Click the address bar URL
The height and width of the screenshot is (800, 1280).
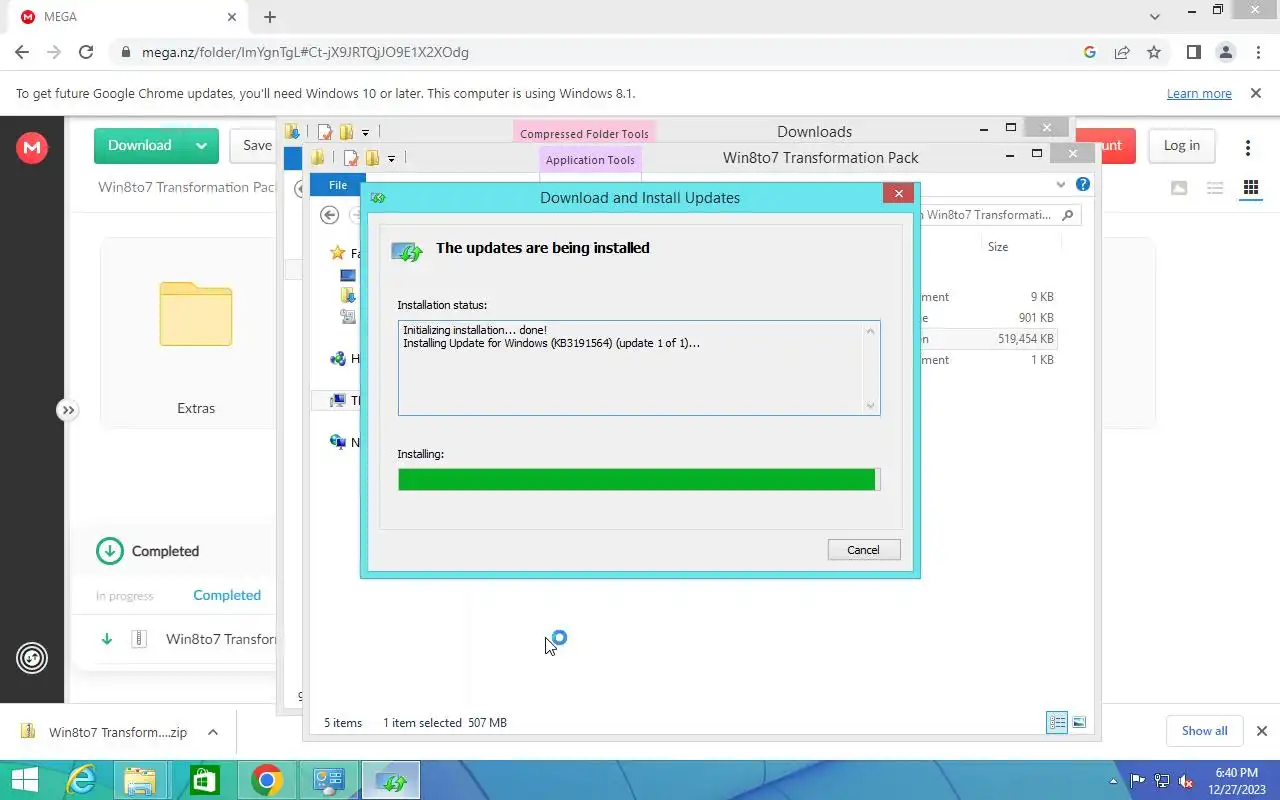click(x=305, y=52)
